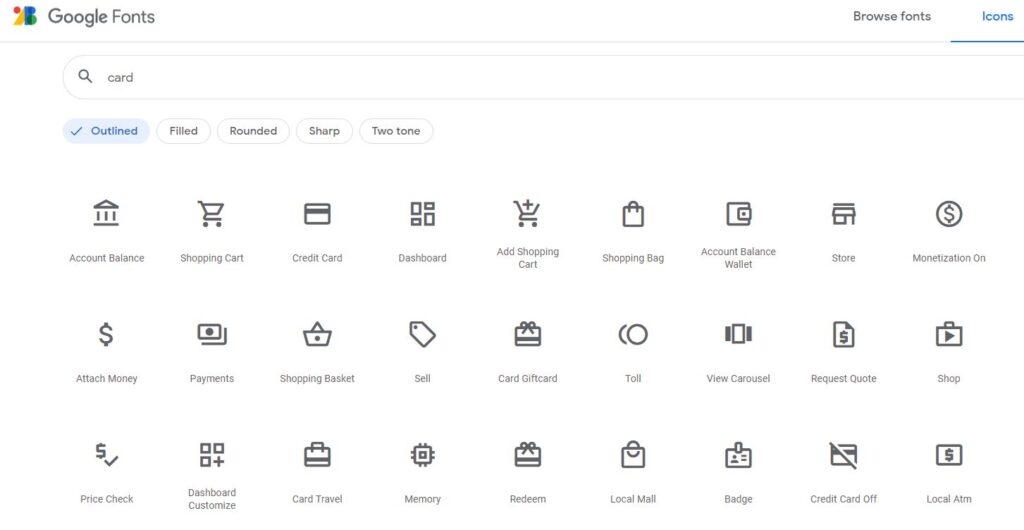Switch to the Icons tab
The width and height of the screenshot is (1024, 530).
997,16
